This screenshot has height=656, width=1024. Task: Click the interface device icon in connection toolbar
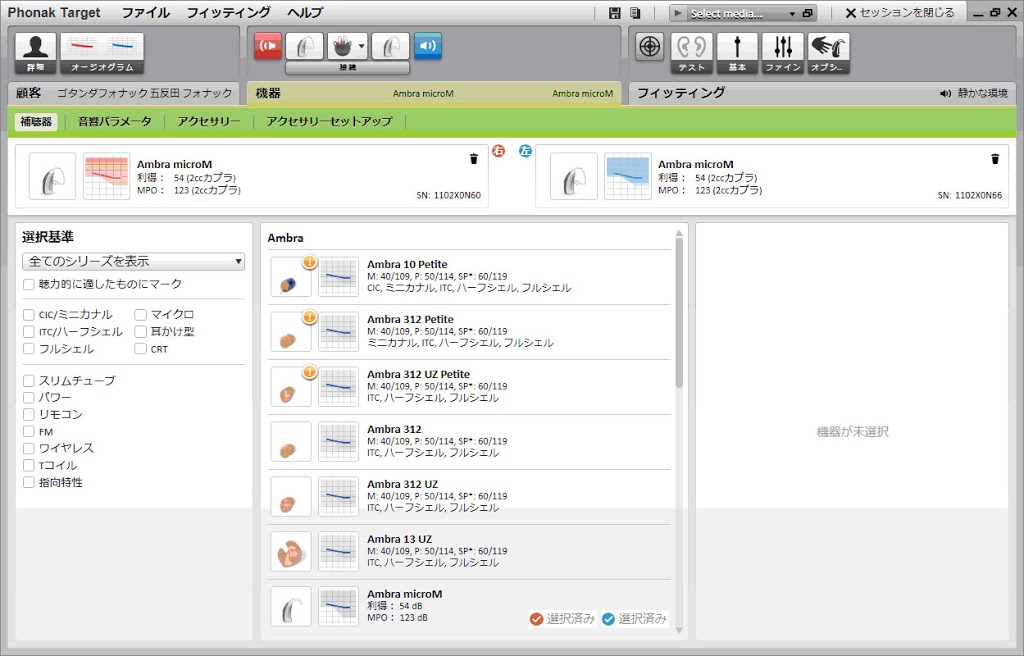(x=342, y=46)
